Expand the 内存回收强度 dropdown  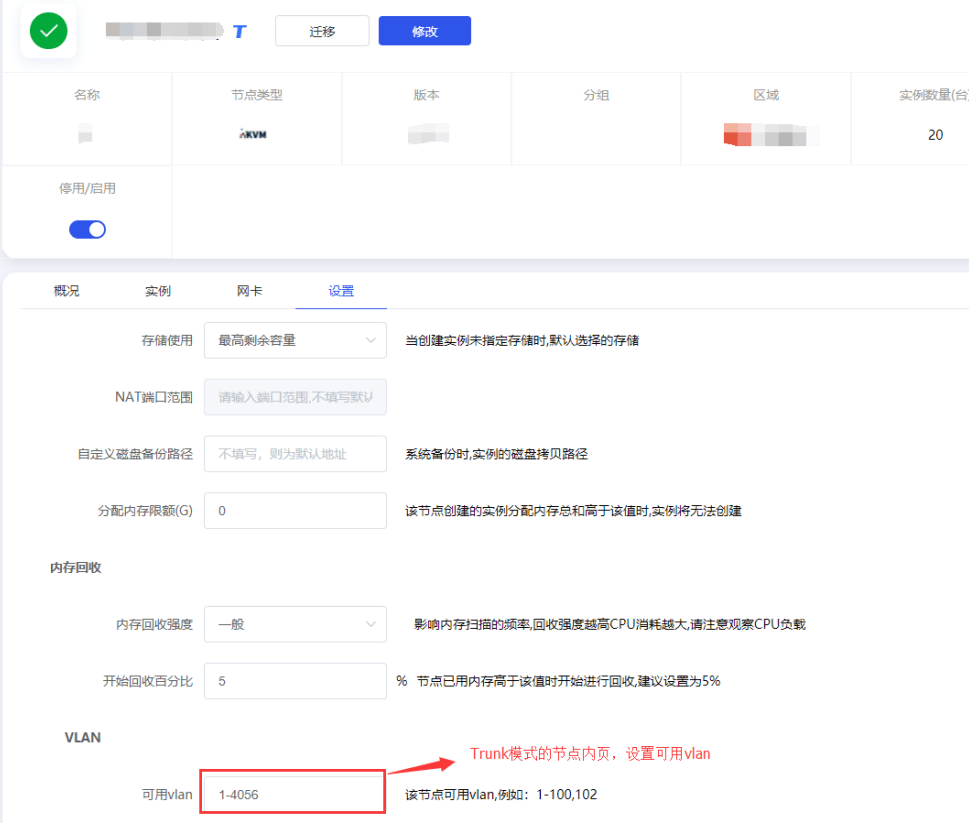[x=295, y=625]
